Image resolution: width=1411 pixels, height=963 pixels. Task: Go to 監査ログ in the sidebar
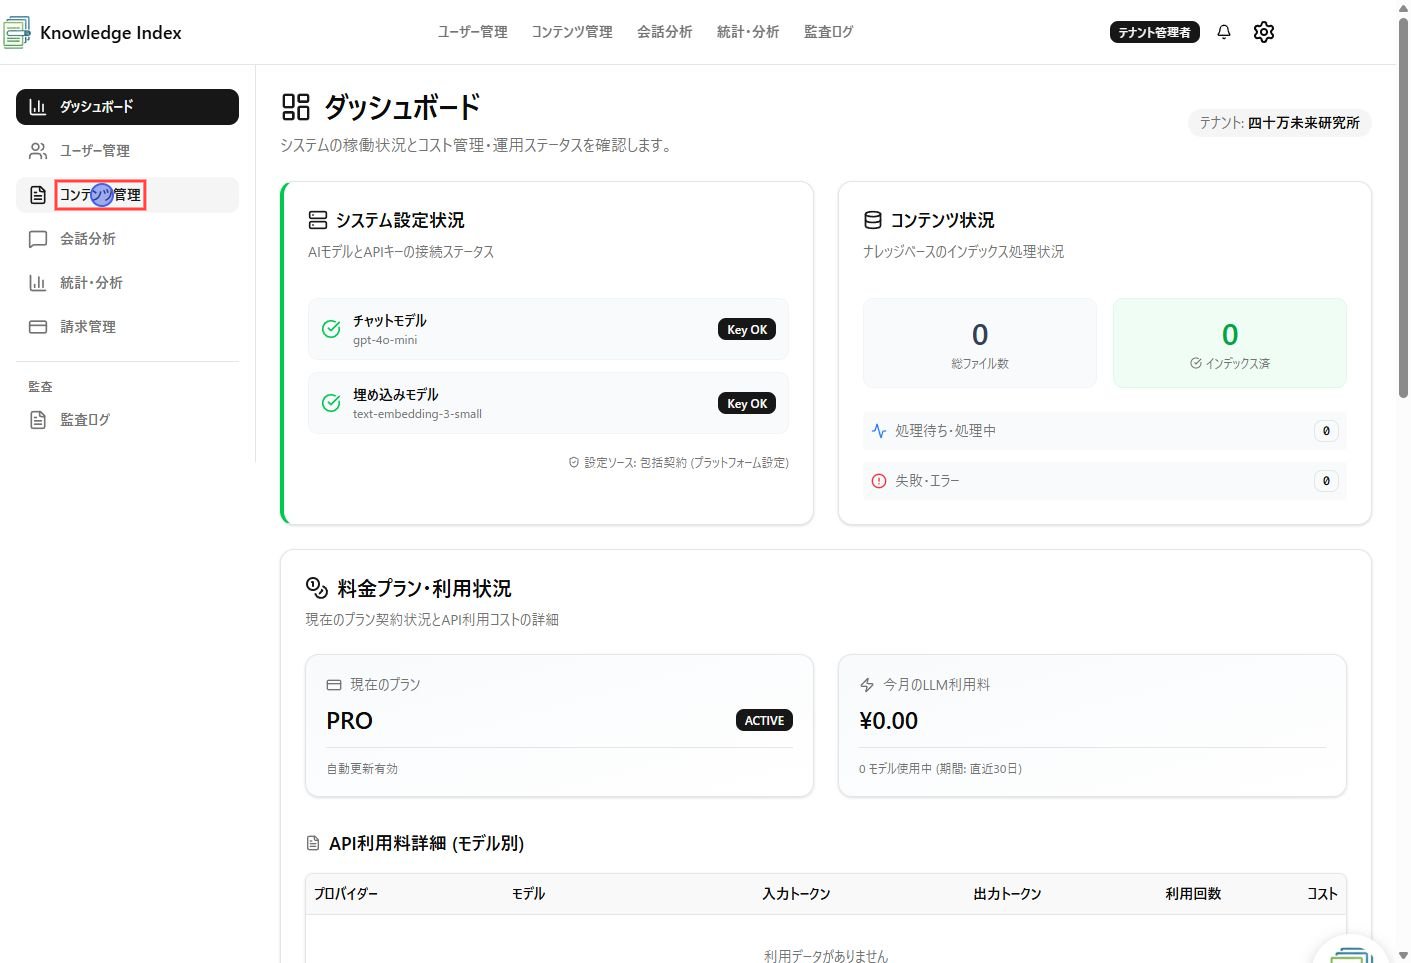[127, 420]
